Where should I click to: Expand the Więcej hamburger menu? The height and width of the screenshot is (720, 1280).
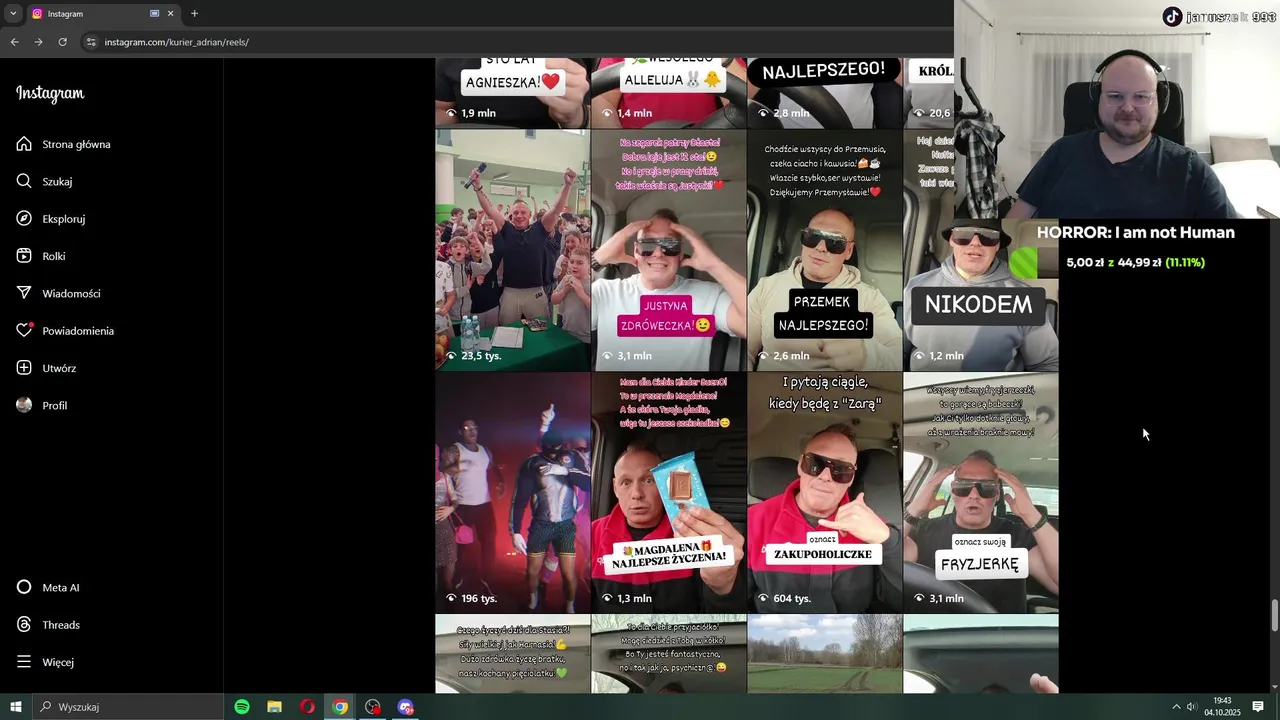[24, 662]
